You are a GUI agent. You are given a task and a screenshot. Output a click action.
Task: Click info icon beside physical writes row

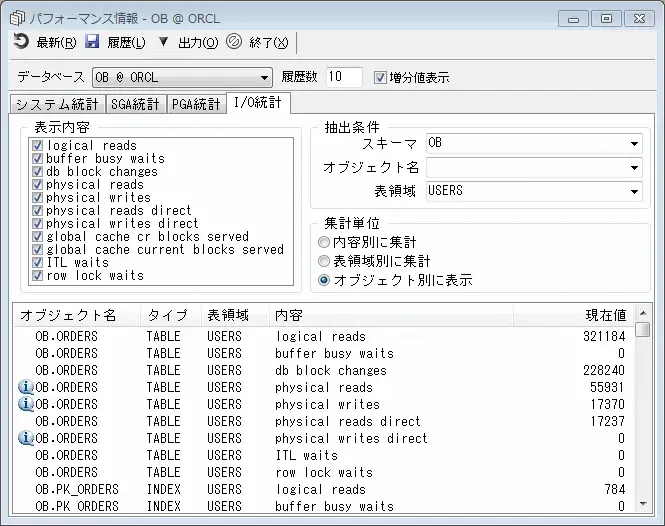(26, 404)
